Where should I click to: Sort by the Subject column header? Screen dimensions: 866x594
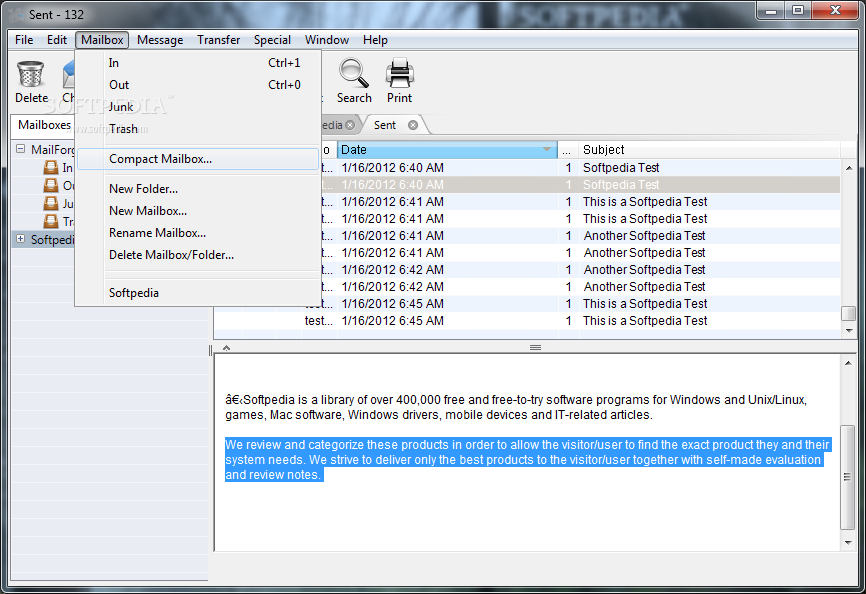tap(710, 150)
